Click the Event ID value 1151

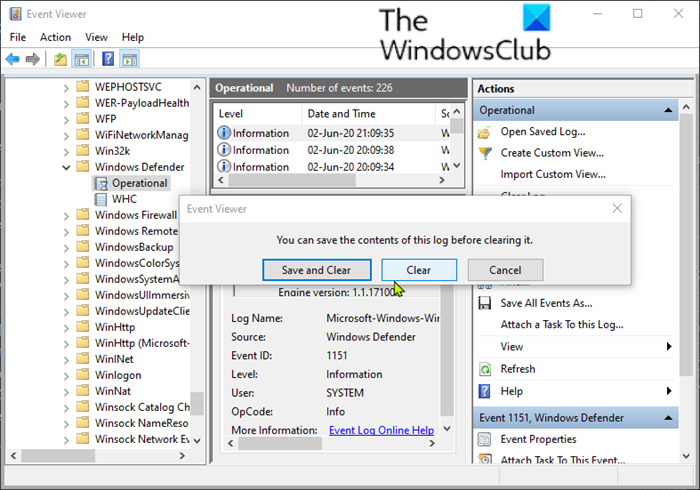pyautogui.click(x=337, y=356)
